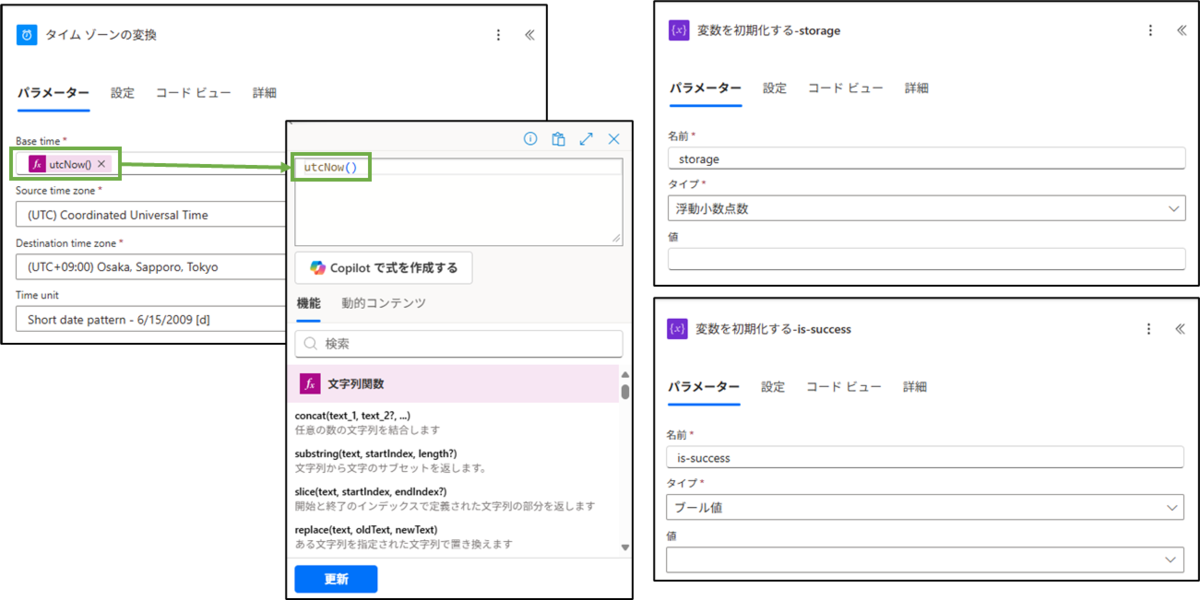Screen dimensions: 1200x600
Task: Close the expression editor popup
Action: [614, 139]
